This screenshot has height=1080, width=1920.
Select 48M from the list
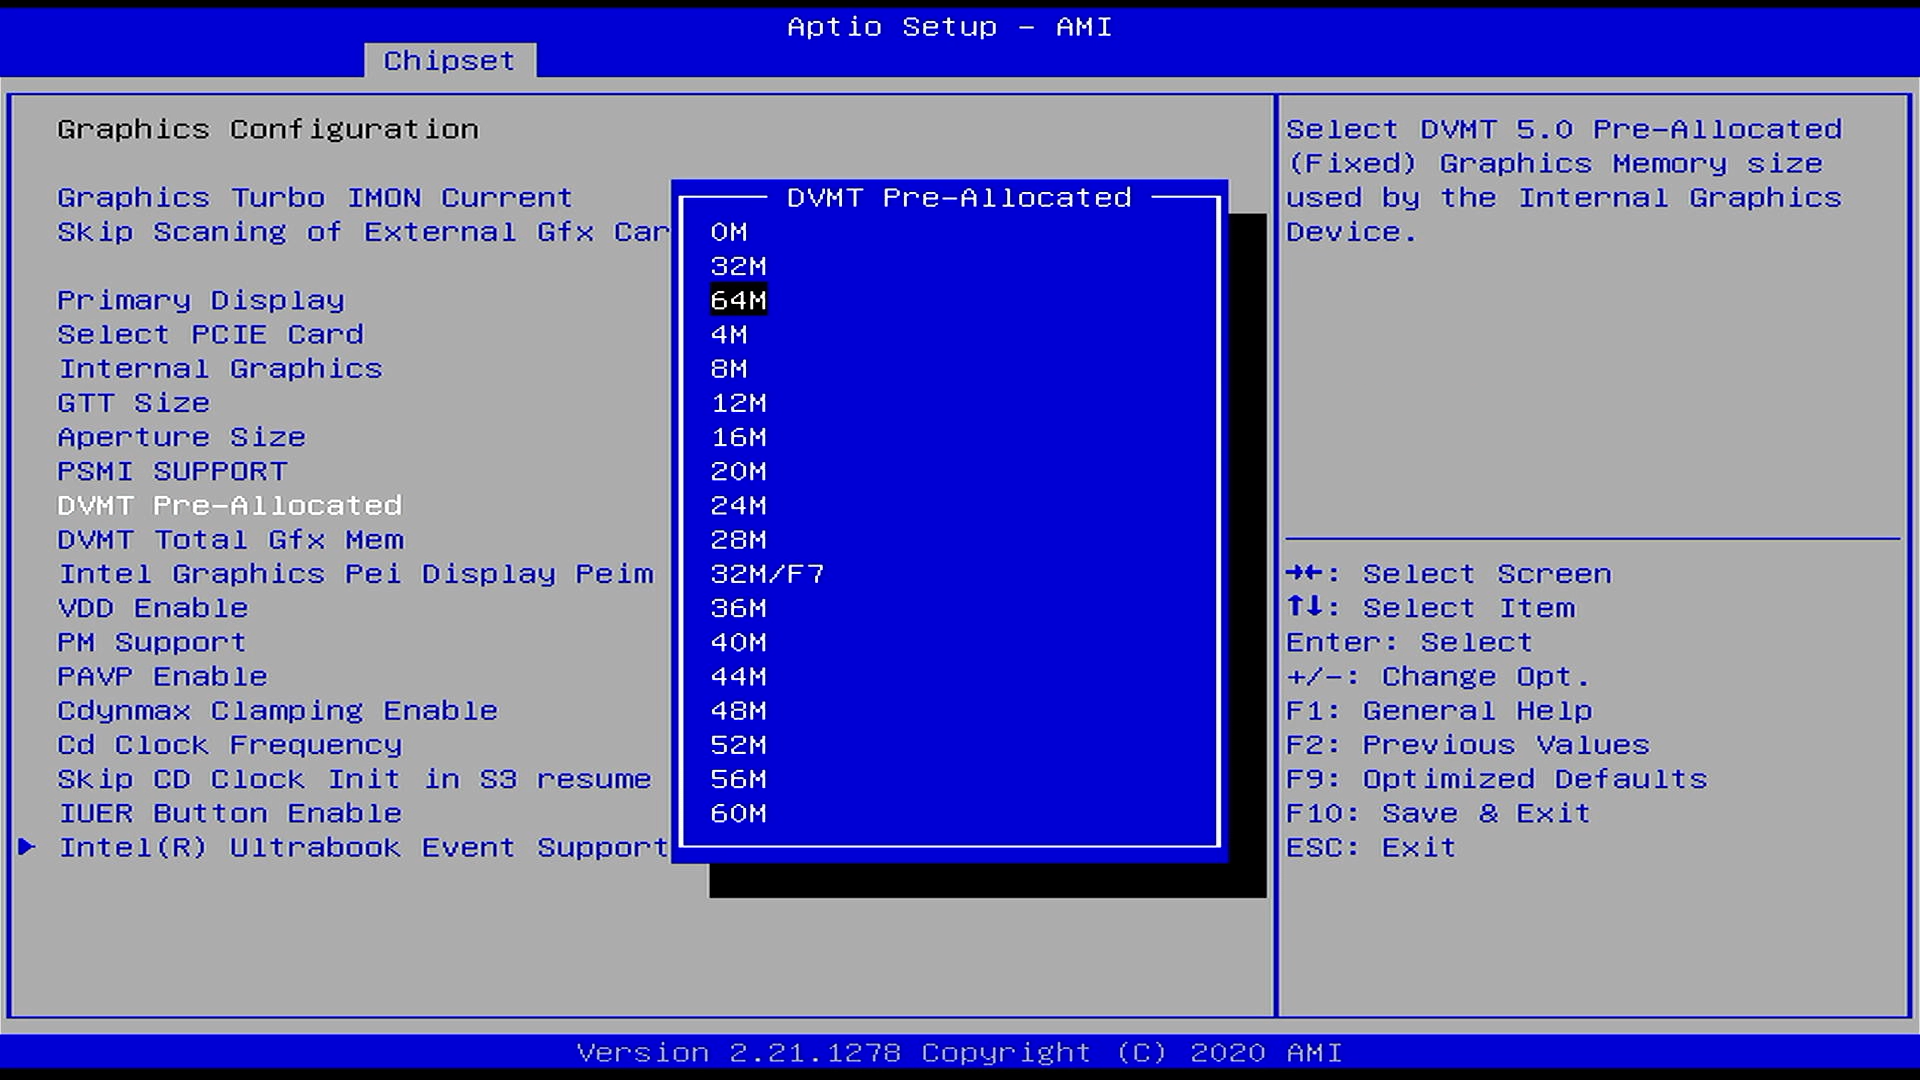738,711
